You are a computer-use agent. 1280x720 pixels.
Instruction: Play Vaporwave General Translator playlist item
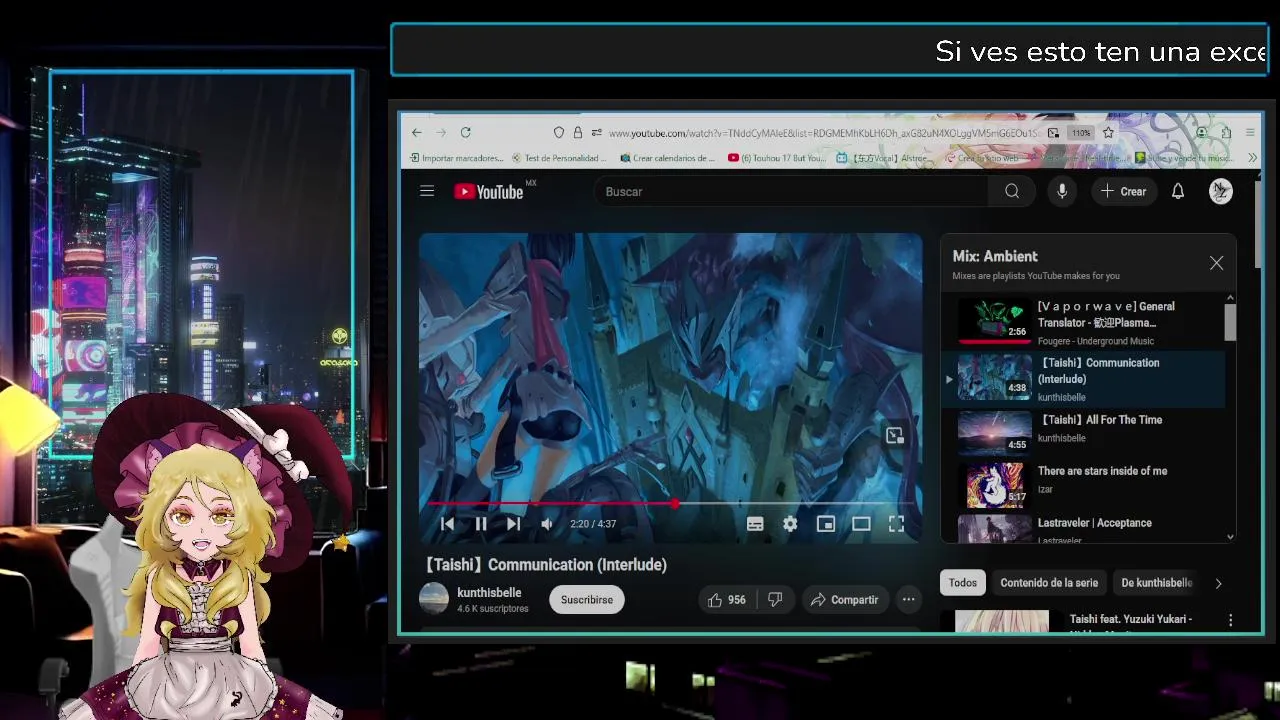pyautogui.click(x=1084, y=323)
